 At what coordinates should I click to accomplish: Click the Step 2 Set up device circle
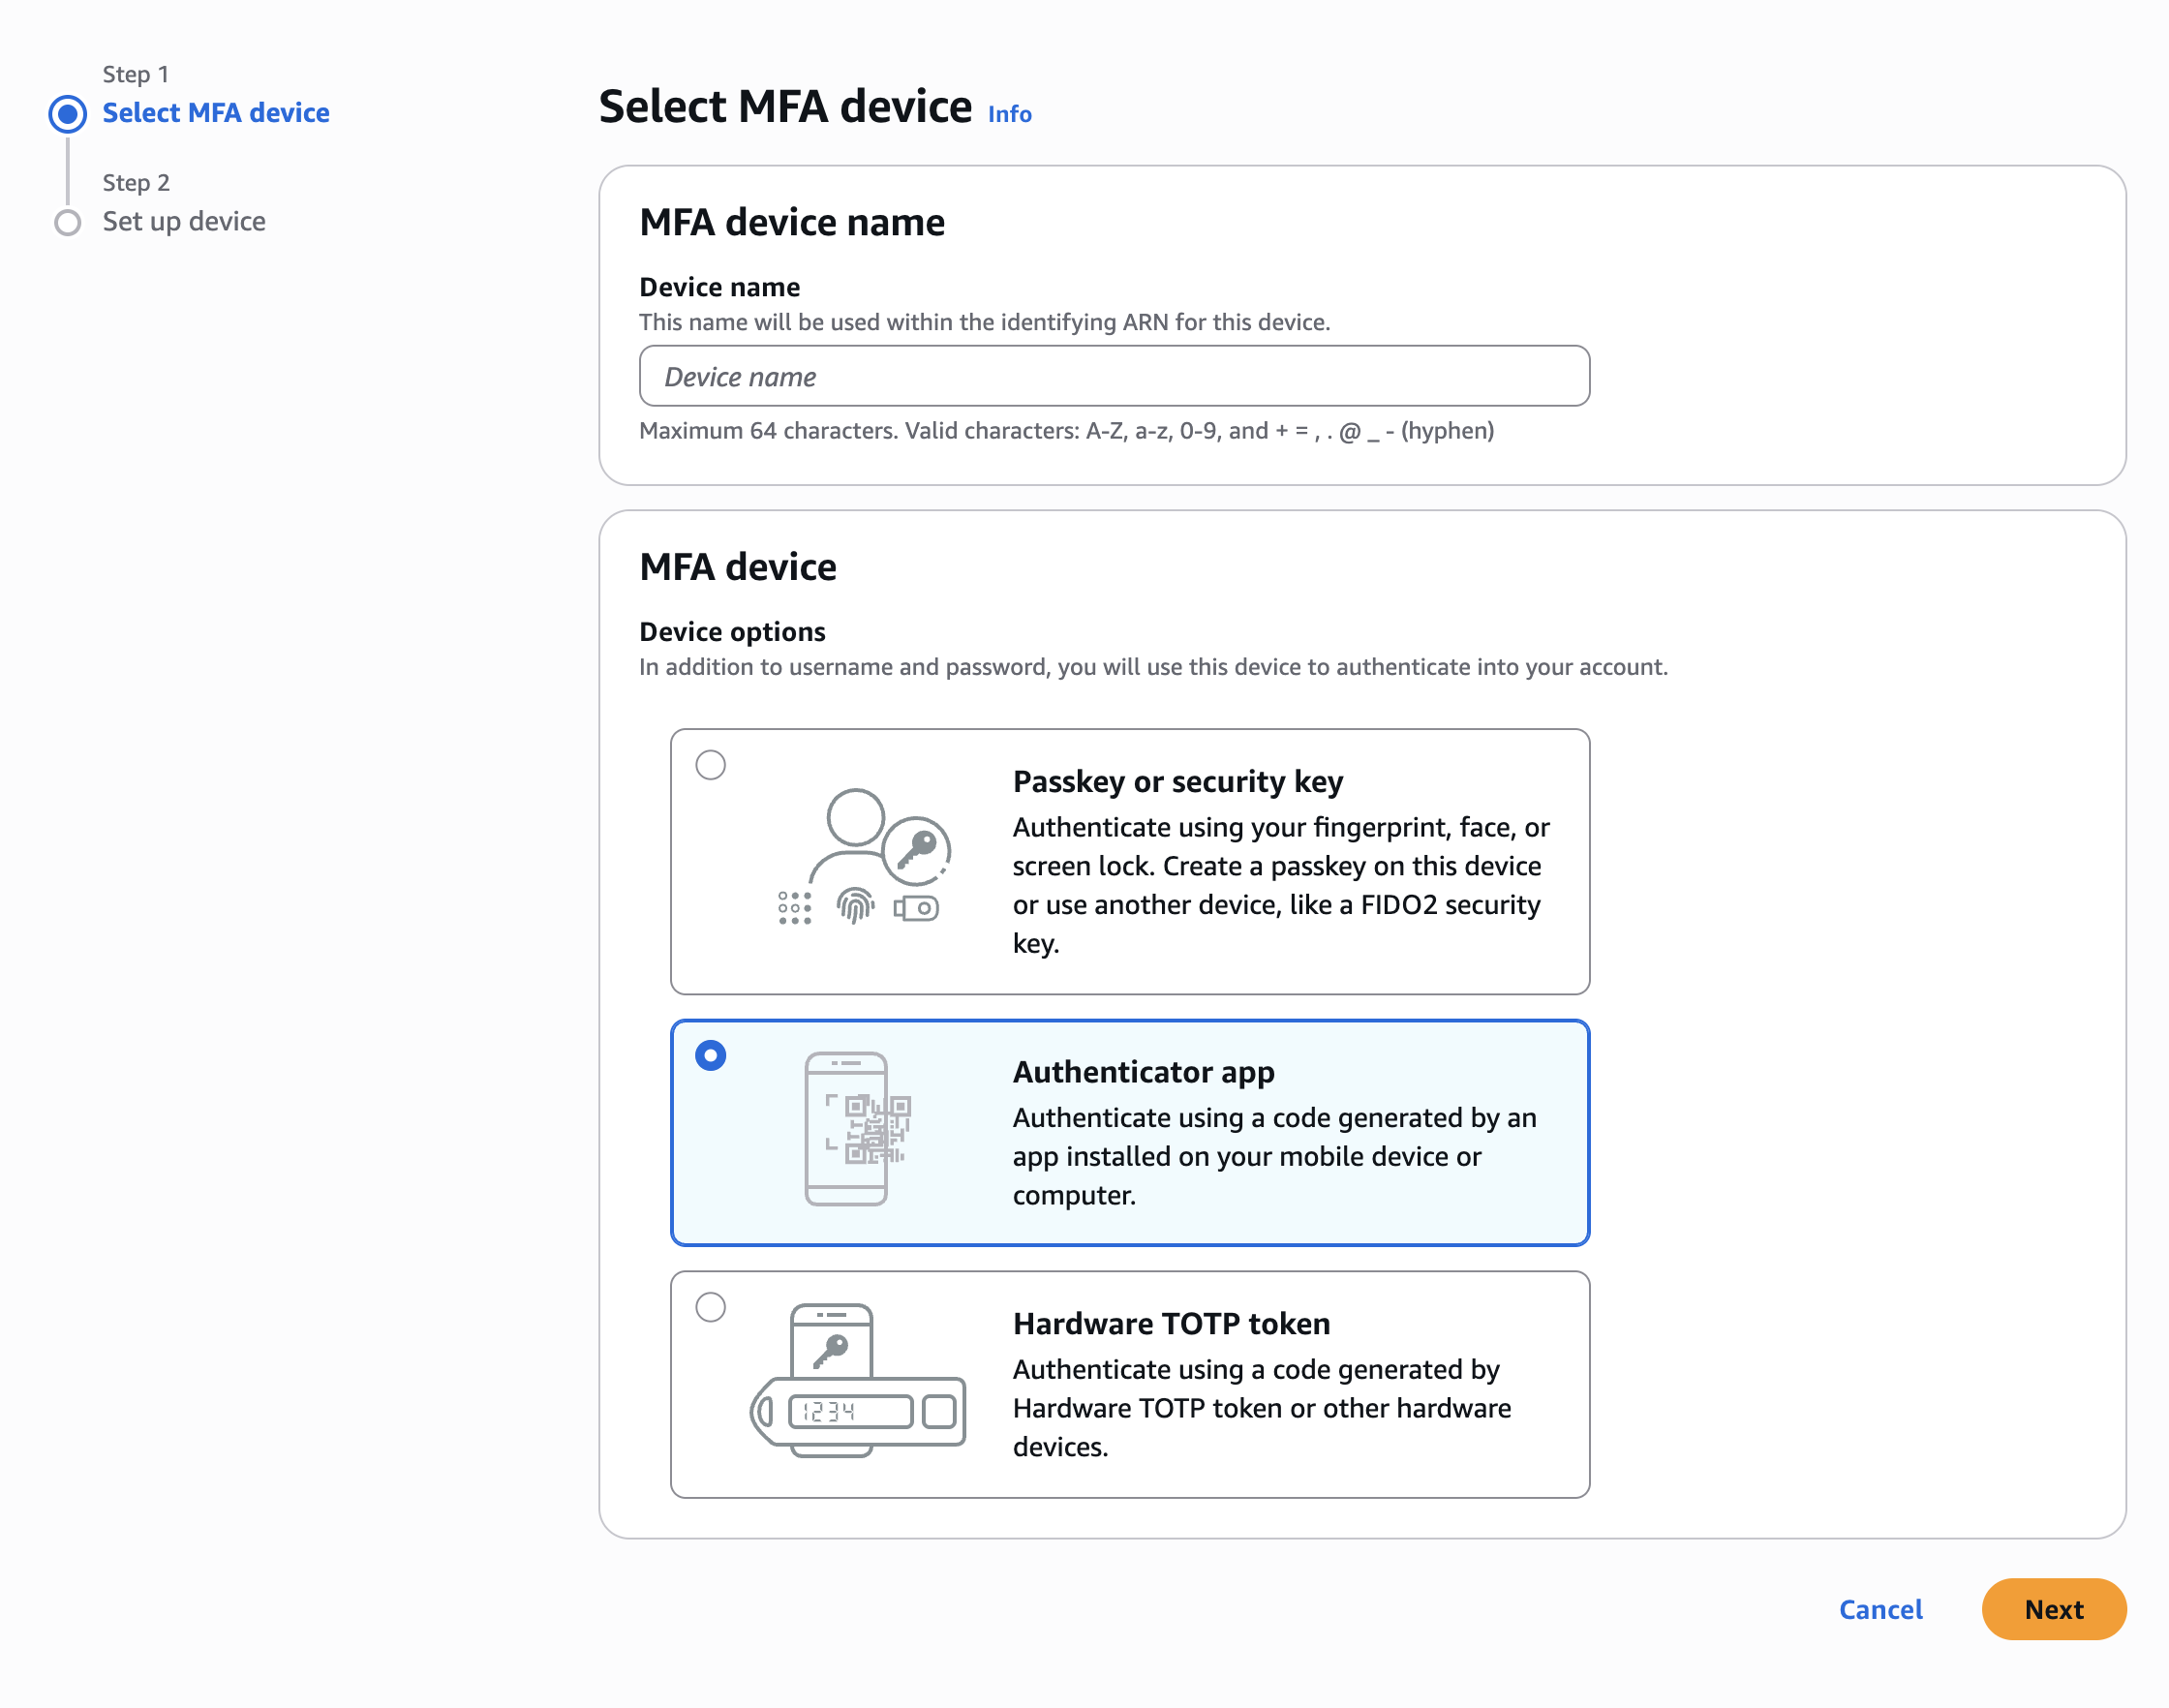(67, 222)
